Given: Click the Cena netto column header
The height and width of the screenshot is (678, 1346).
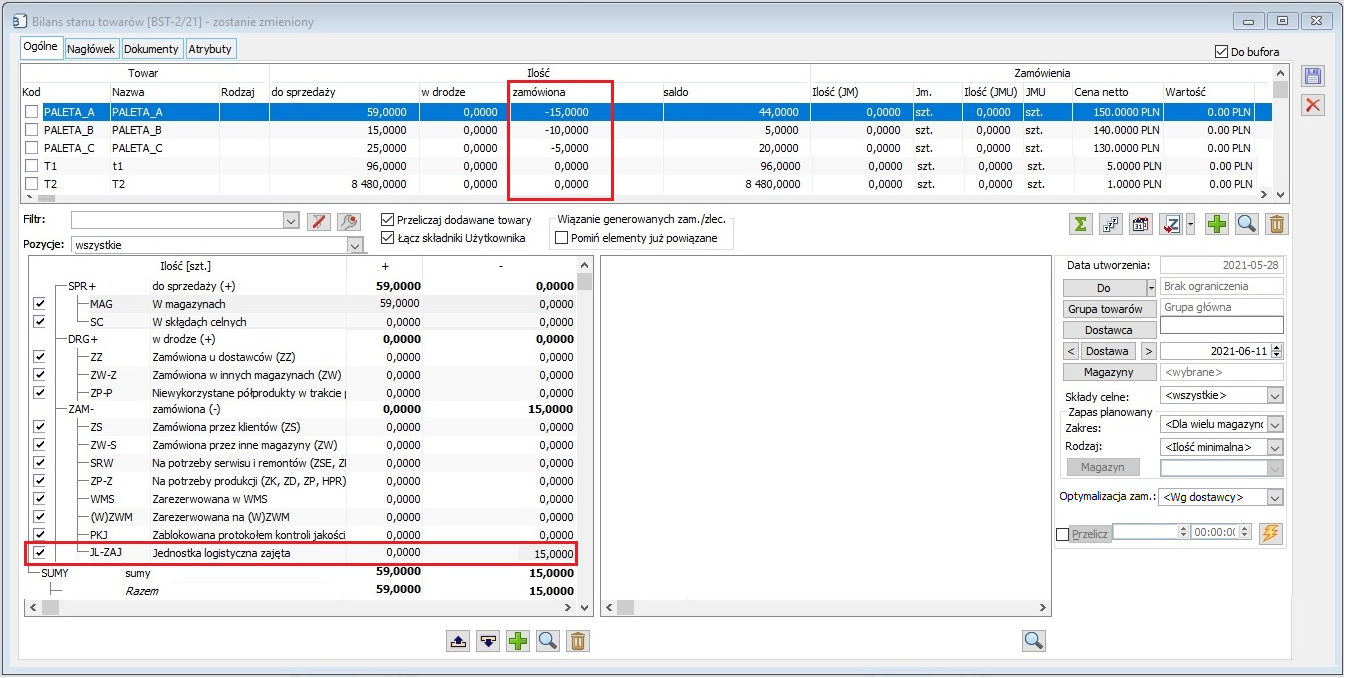Looking at the screenshot, I should tap(1117, 92).
